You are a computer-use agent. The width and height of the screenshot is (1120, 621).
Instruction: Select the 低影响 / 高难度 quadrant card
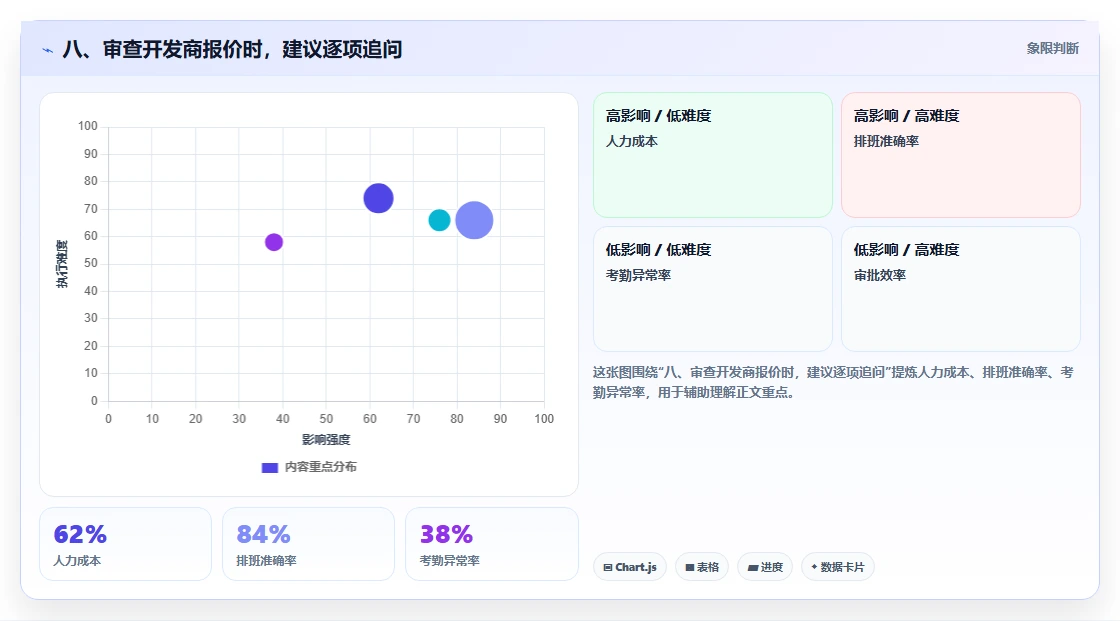pyautogui.click(x=961, y=289)
